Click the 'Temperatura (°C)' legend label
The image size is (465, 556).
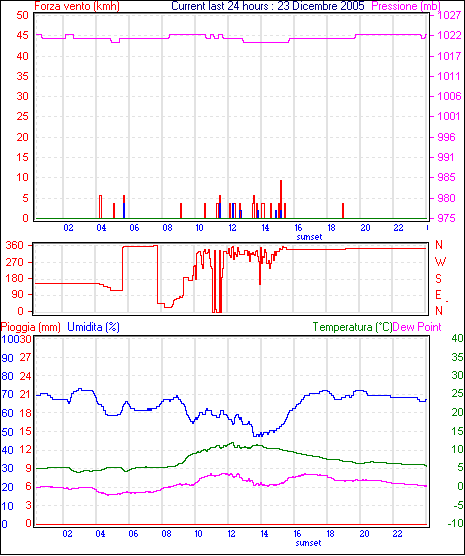(353, 327)
